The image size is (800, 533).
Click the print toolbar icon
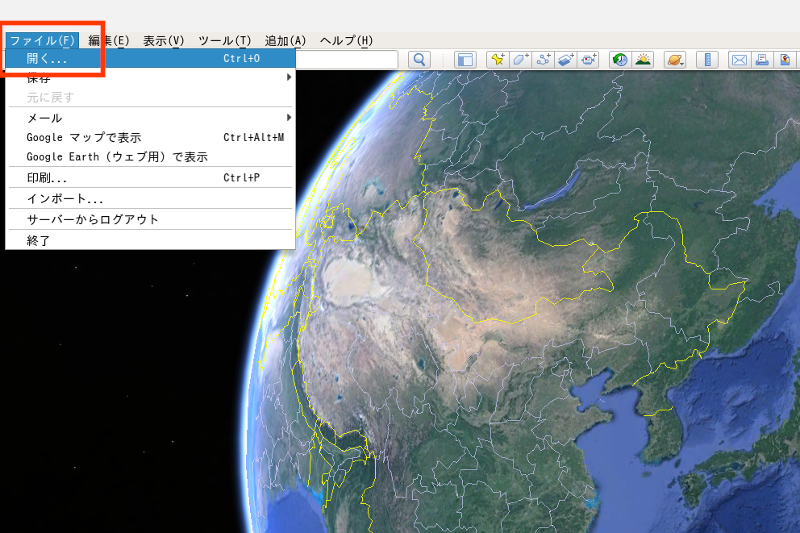pyautogui.click(x=762, y=60)
